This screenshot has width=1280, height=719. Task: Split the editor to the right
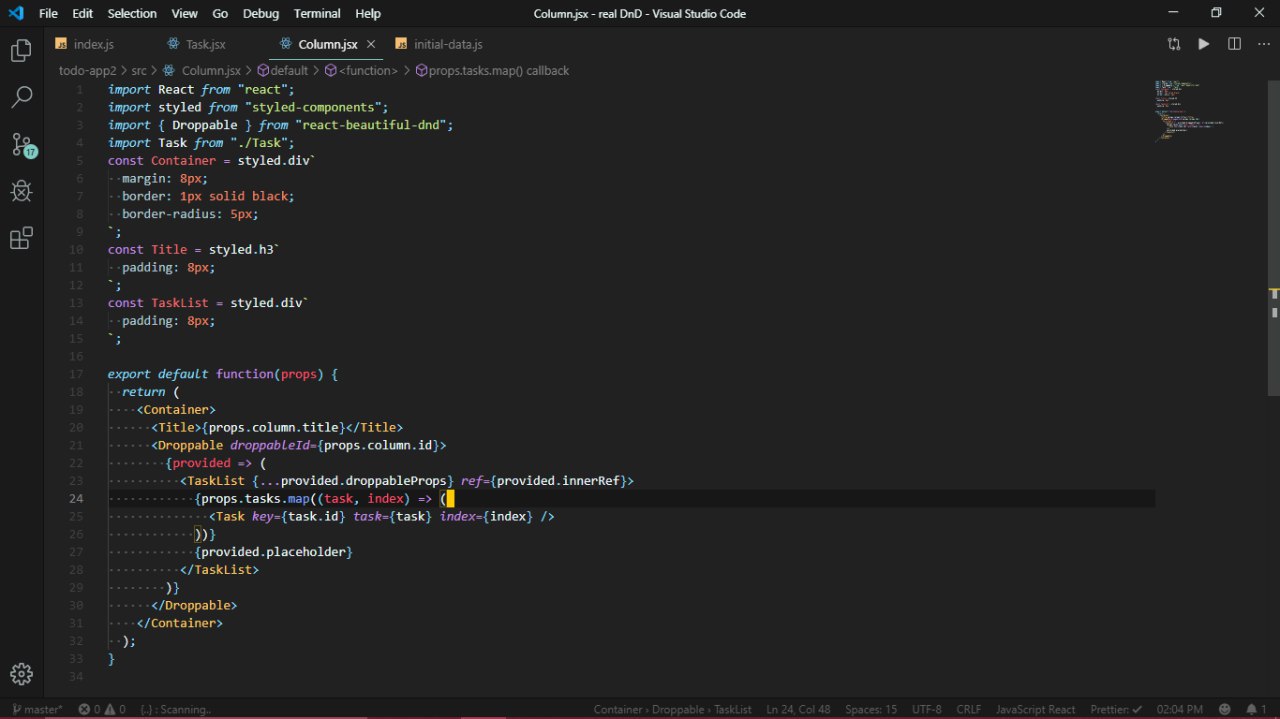1234,44
